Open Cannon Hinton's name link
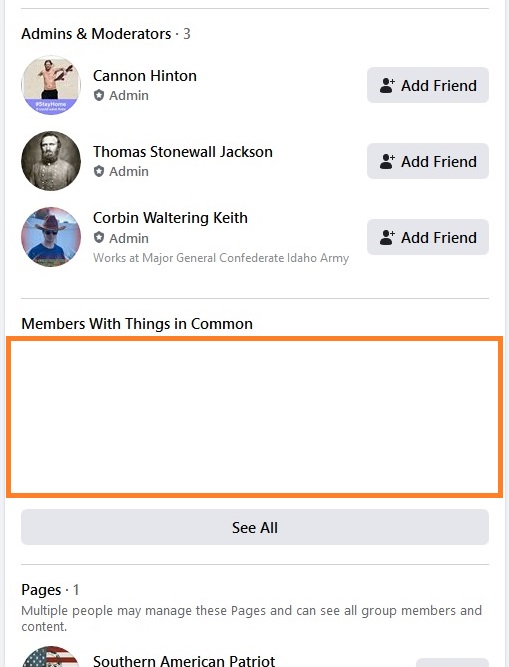Screen dimensions: 509x667 (145, 76)
